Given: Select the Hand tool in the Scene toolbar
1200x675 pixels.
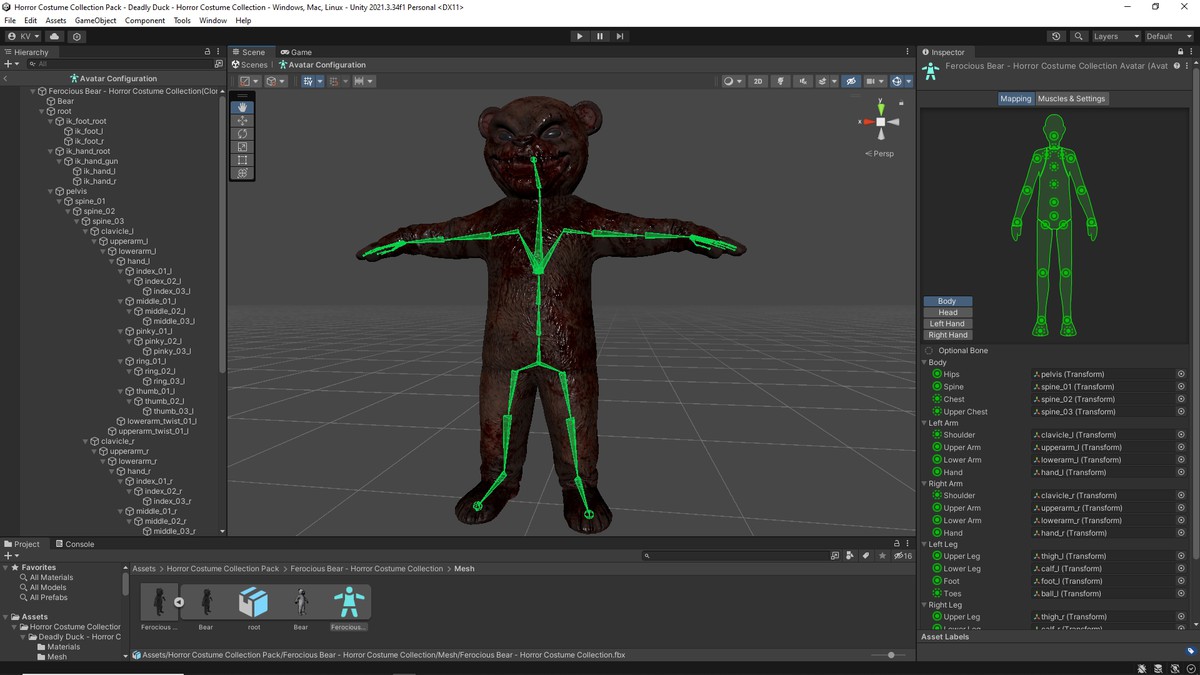Looking at the screenshot, I should coord(241,108).
